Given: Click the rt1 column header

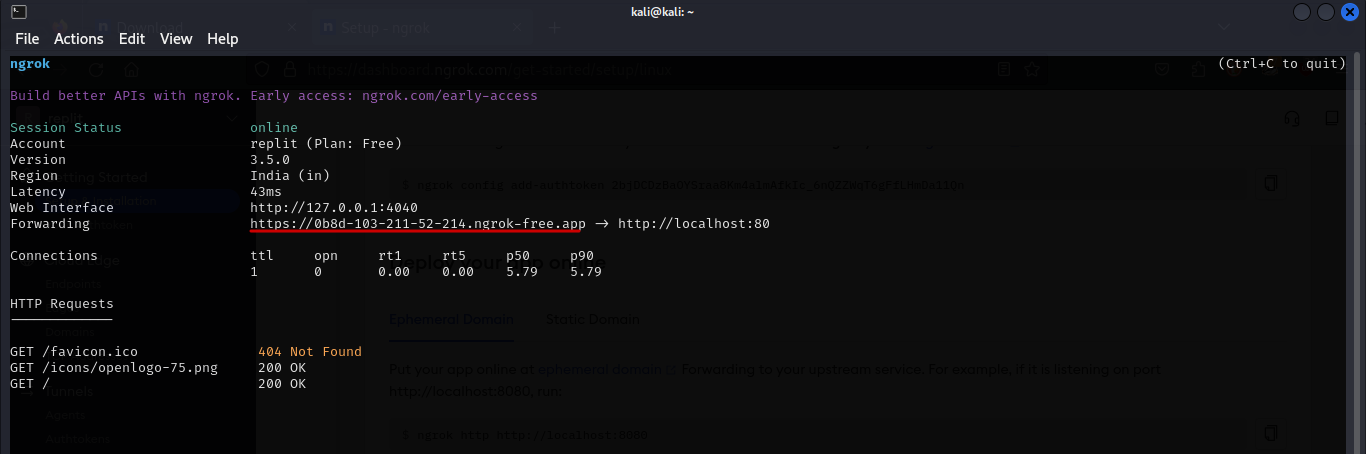Looking at the screenshot, I should pyautogui.click(x=390, y=256).
